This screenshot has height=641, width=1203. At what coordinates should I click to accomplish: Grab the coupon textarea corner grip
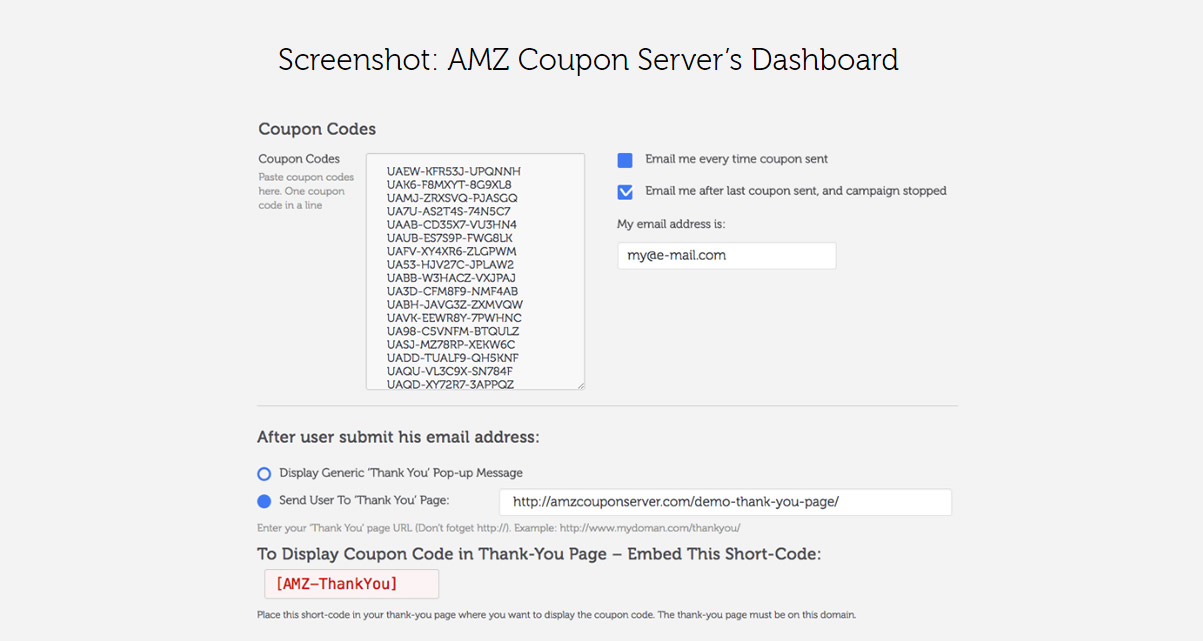[x=579, y=384]
